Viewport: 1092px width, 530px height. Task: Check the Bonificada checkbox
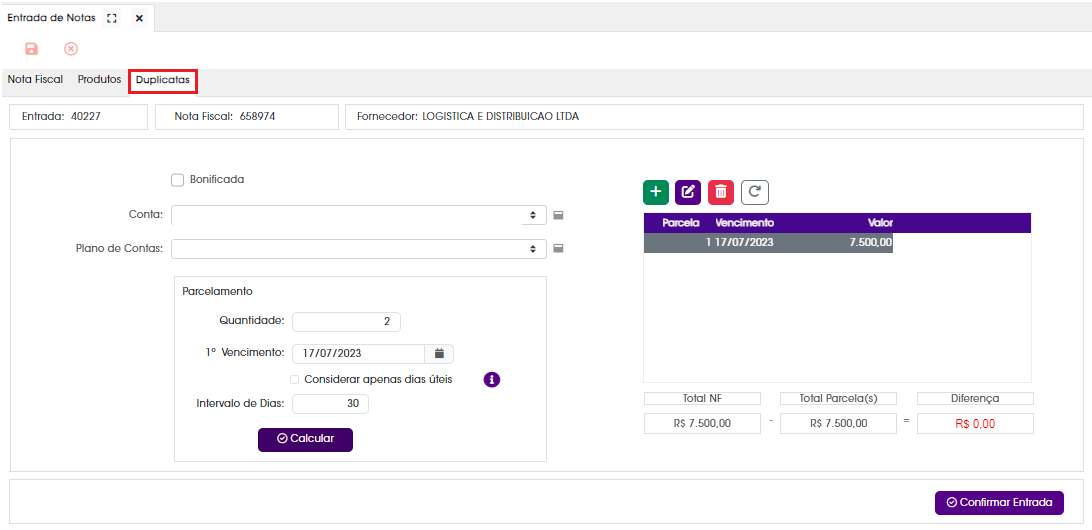point(177,180)
